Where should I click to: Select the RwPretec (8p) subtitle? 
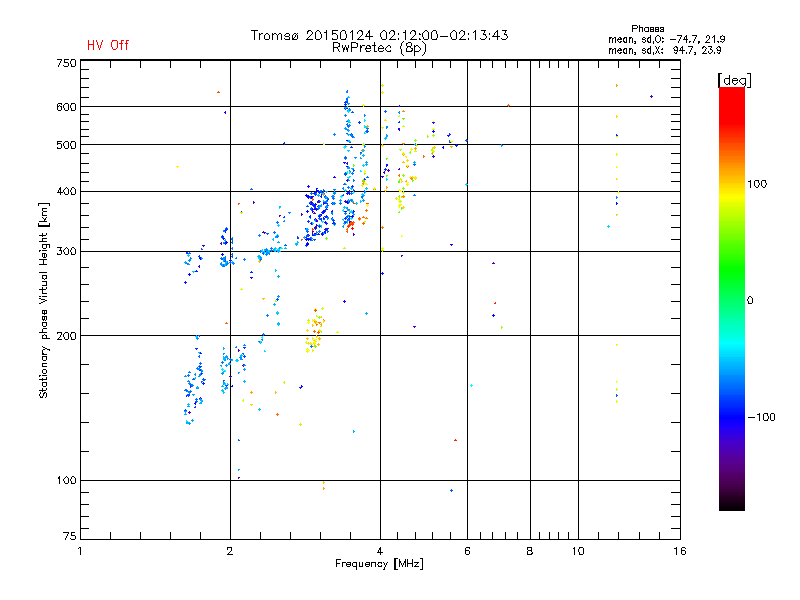click(x=379, y=47)
